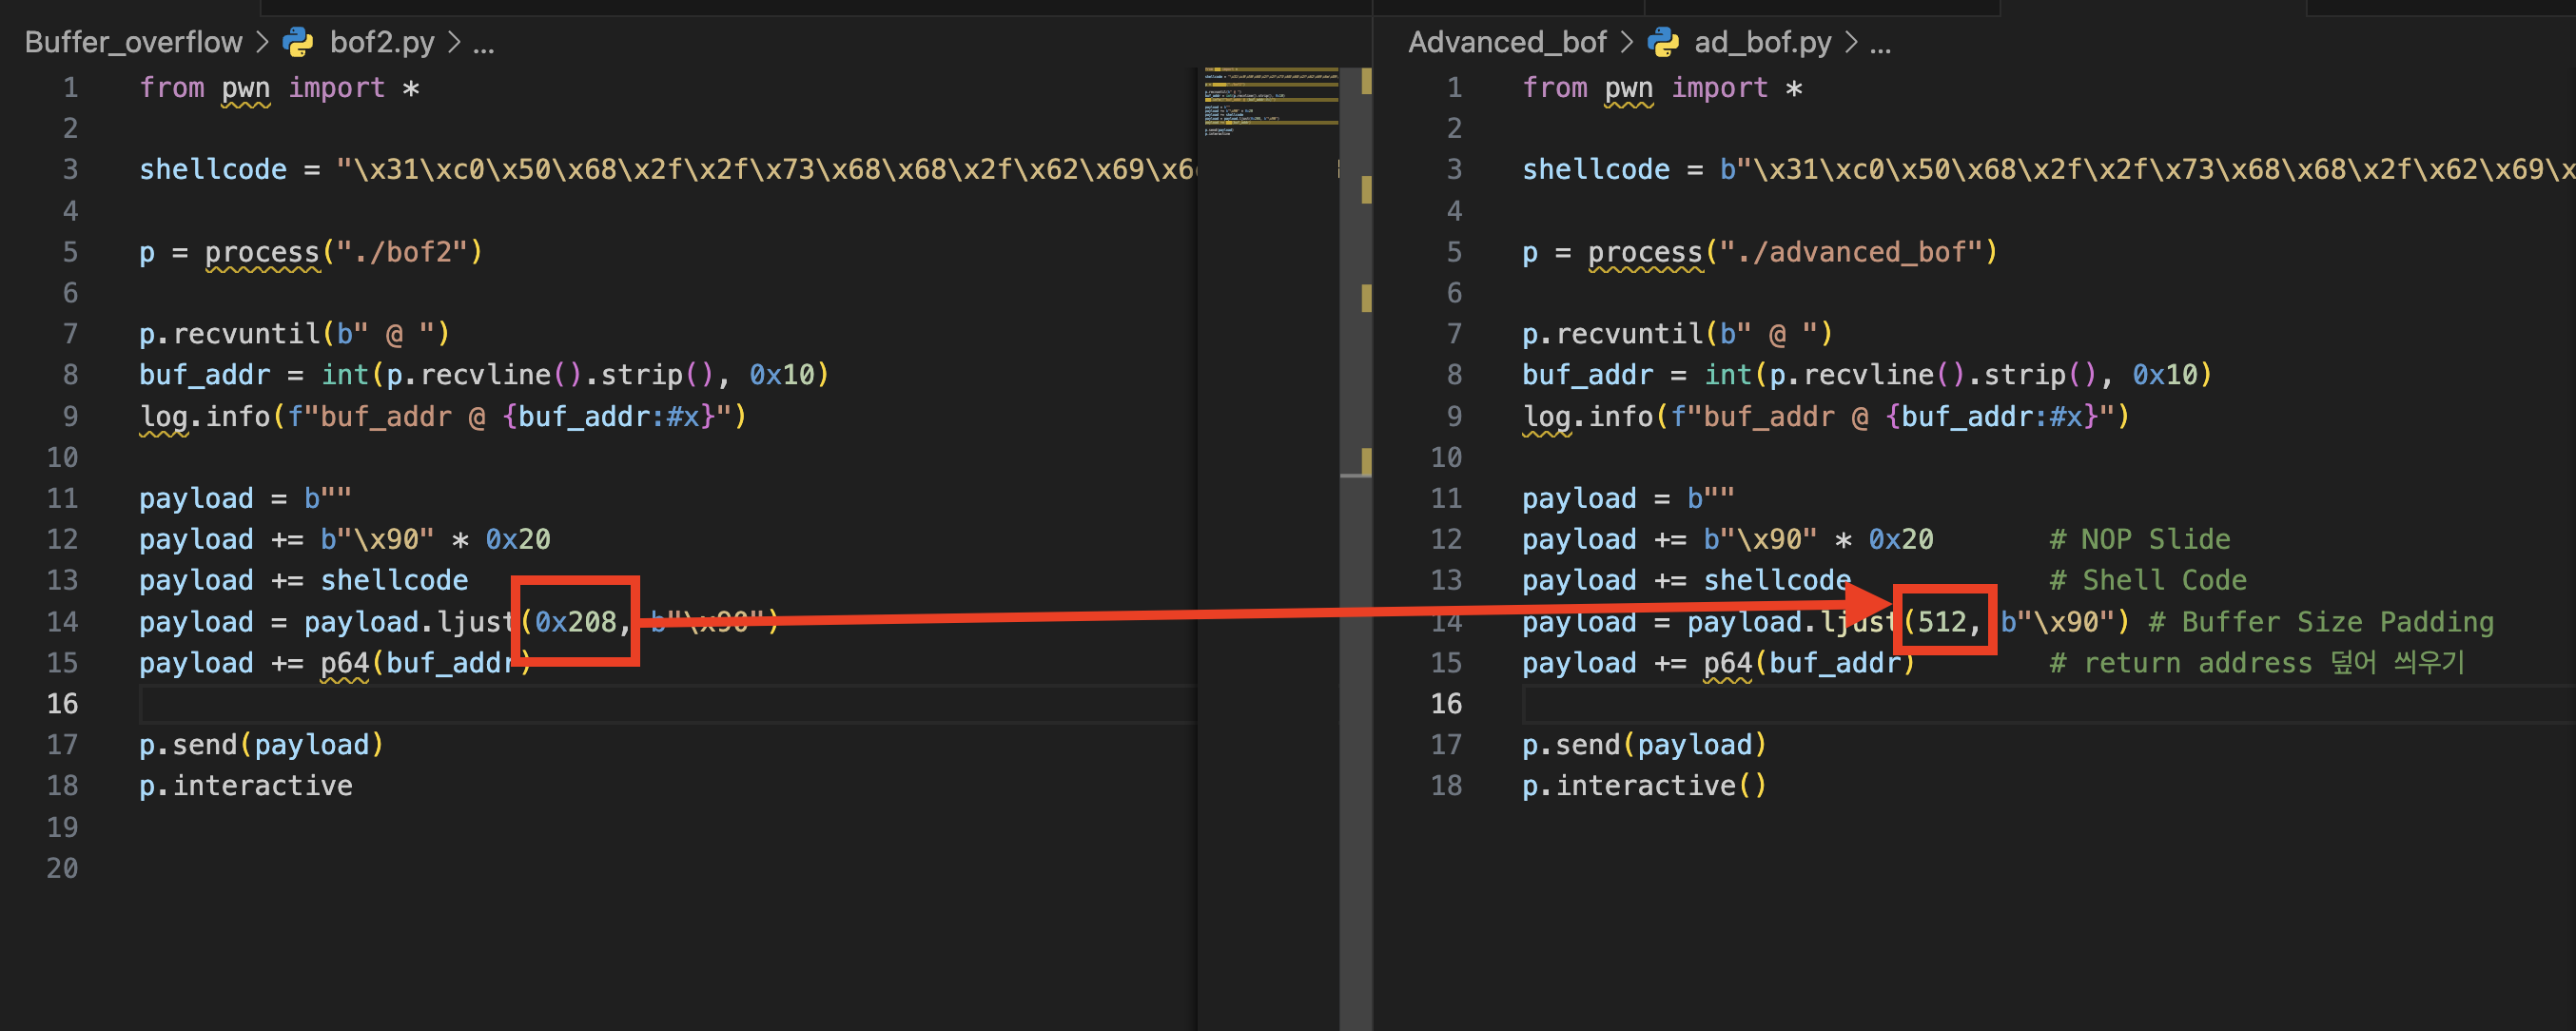
Task: Expand the ellipsis breadcrumb after bof2.py
Action: point(483,44)
